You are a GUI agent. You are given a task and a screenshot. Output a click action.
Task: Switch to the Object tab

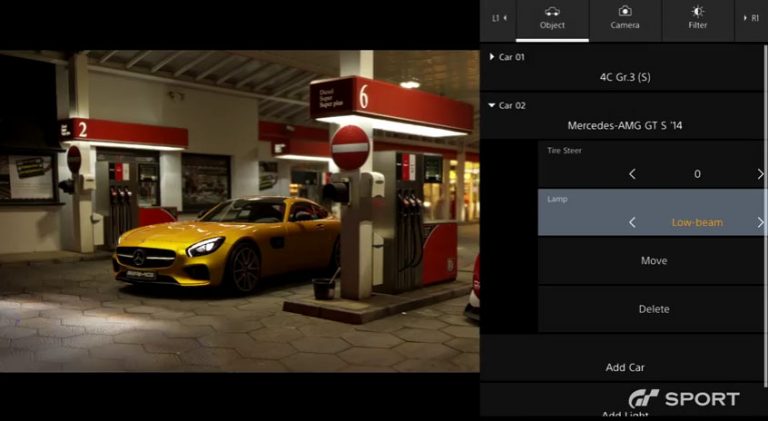click(x=552, y=18)
